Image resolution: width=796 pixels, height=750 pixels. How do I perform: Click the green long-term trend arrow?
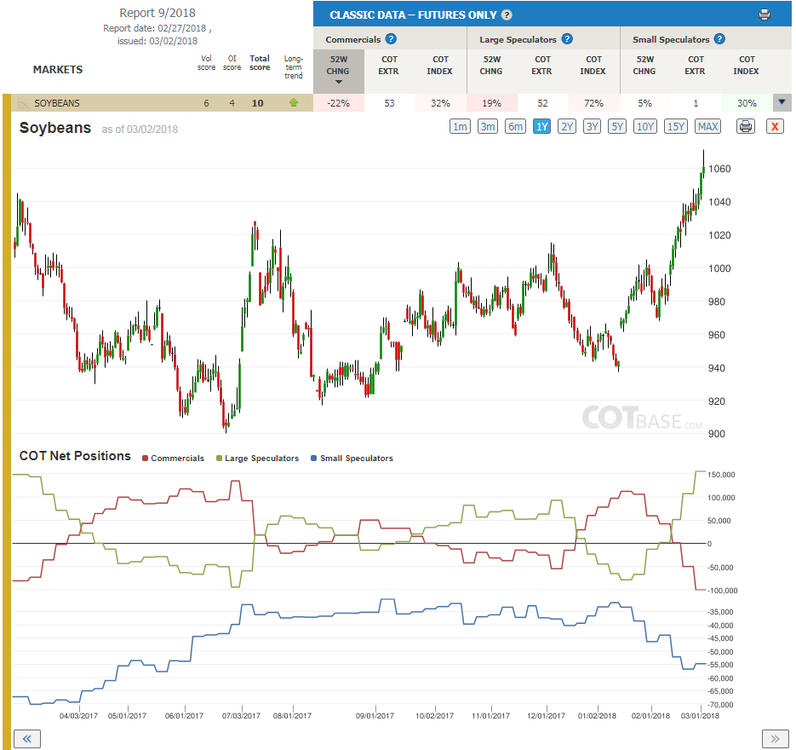coord(293,103)
